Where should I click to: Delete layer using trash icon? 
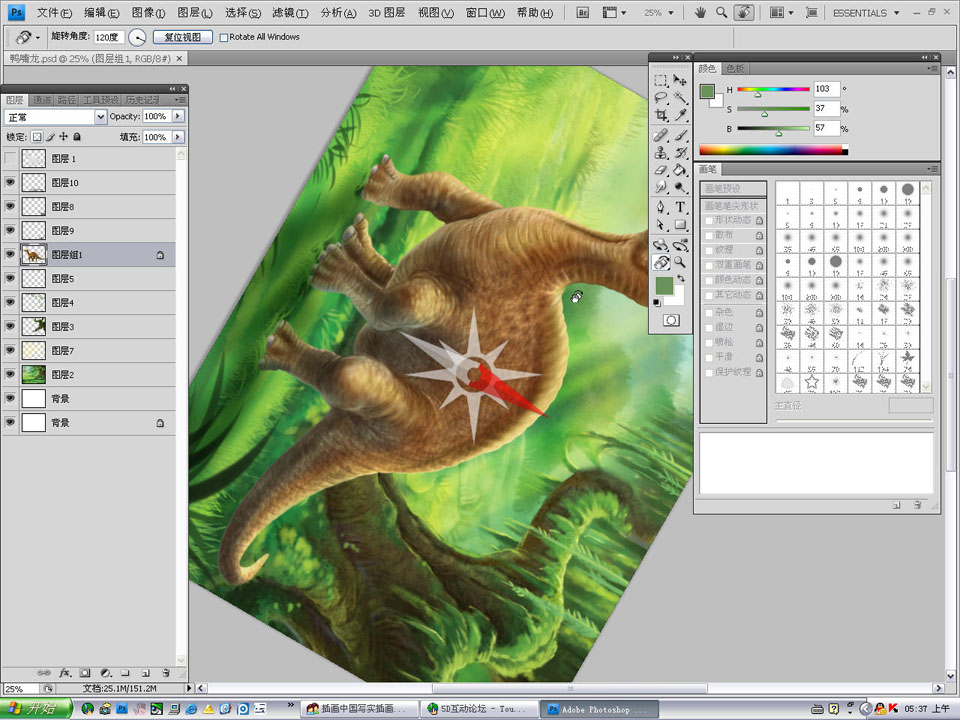coord(166,672)
